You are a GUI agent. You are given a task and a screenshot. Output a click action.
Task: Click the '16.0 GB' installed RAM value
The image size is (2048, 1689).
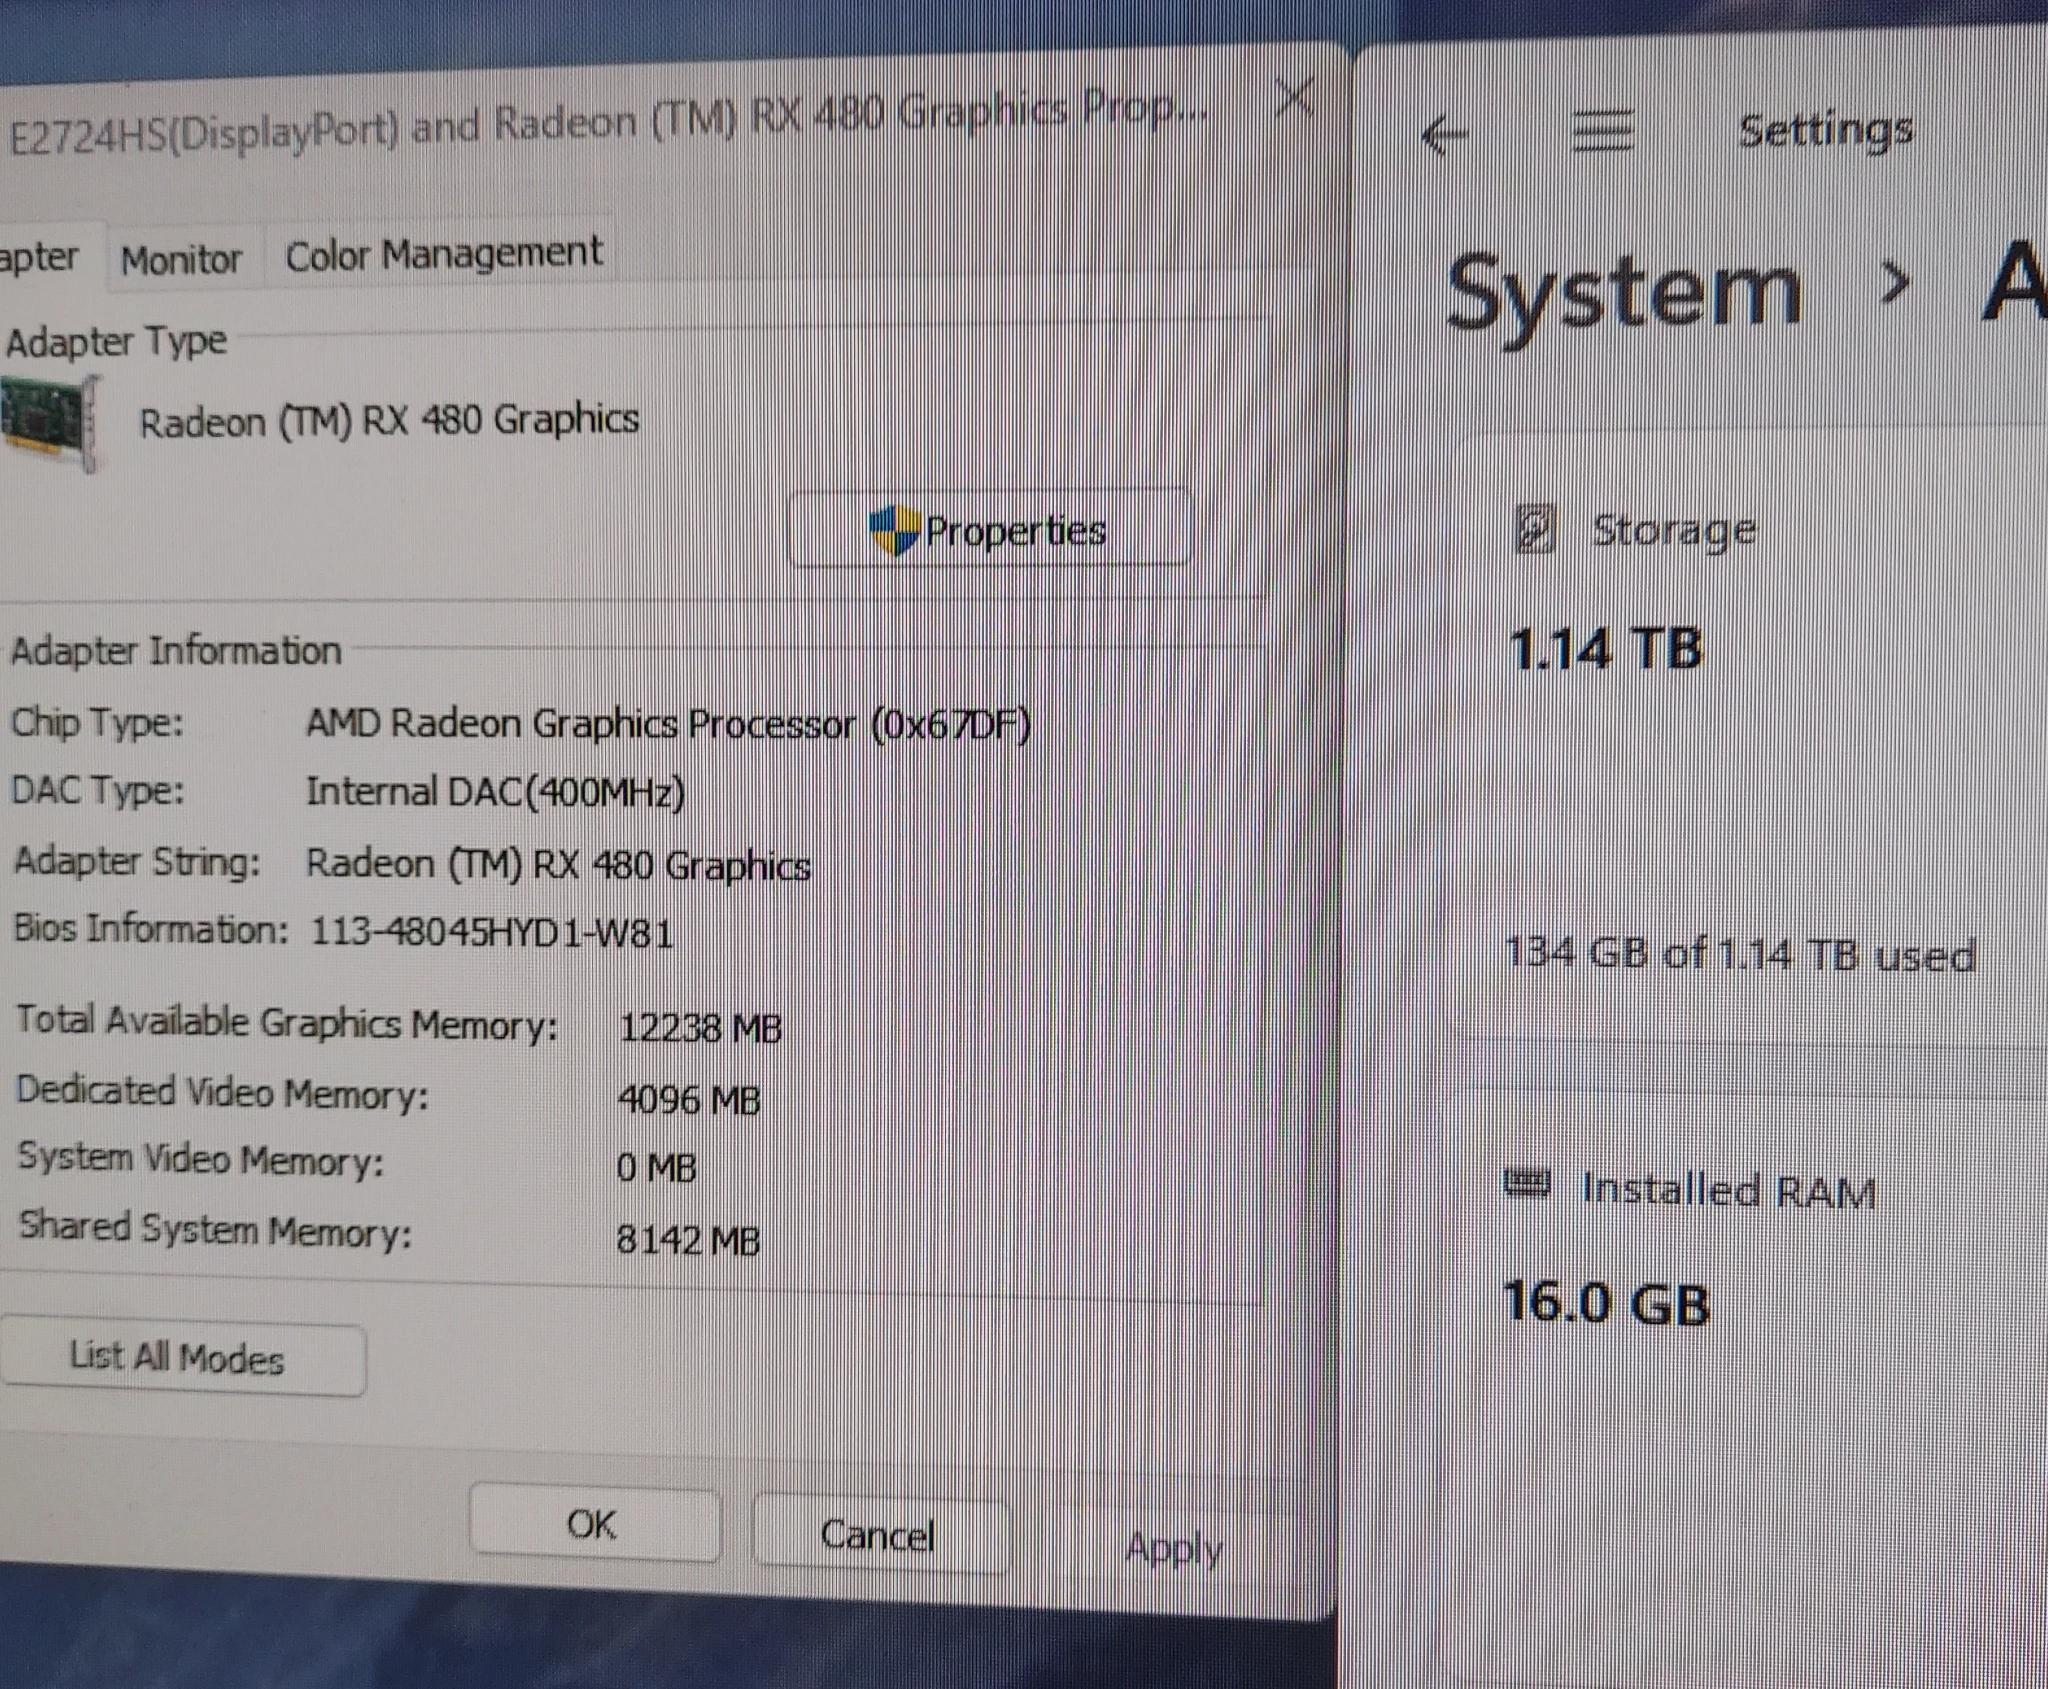click(x=1606, y=1303)
